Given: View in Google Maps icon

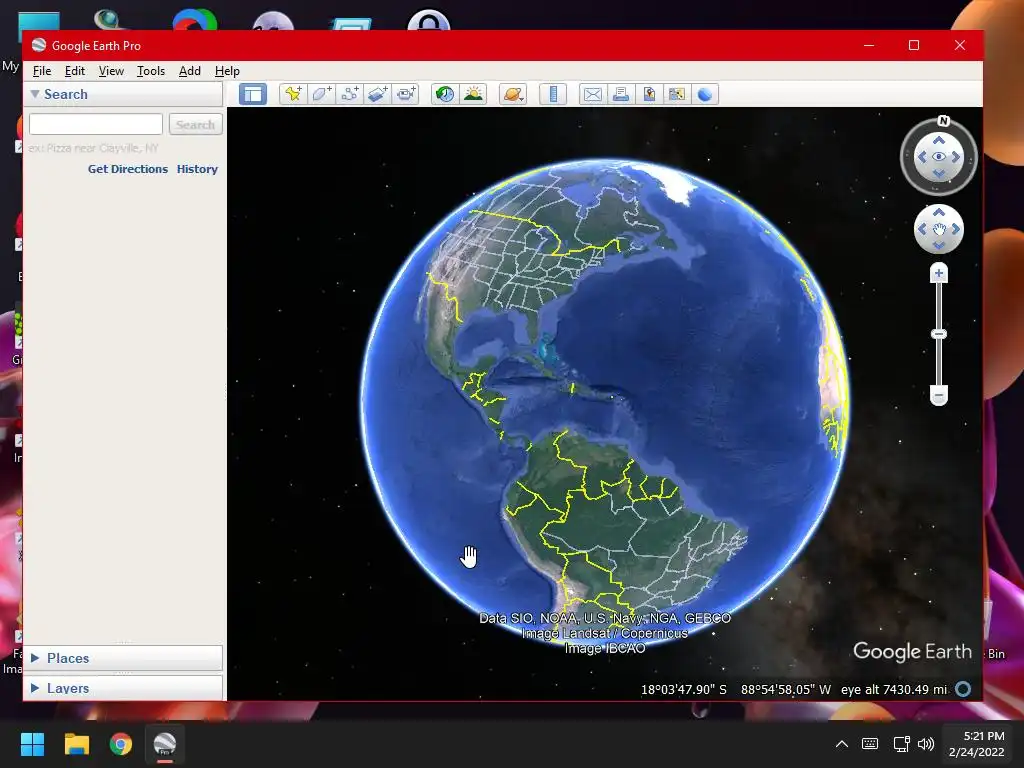Looking at the screenshot, I should pyautogui.click(x=677, y=94).
